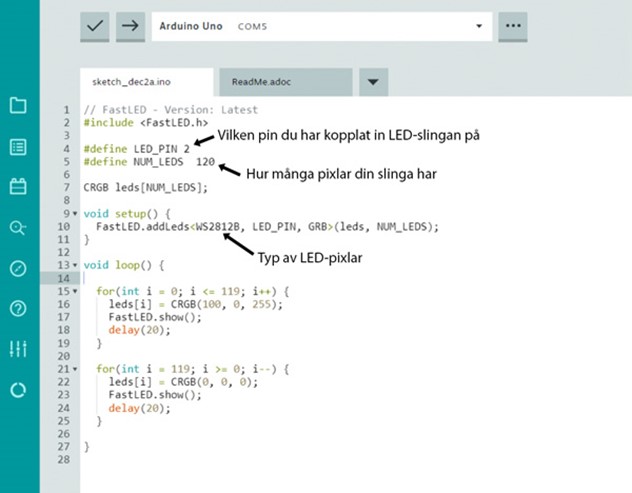Click the delay(20); line at row 18
This screenshot has width=632, height=493.
139,330
